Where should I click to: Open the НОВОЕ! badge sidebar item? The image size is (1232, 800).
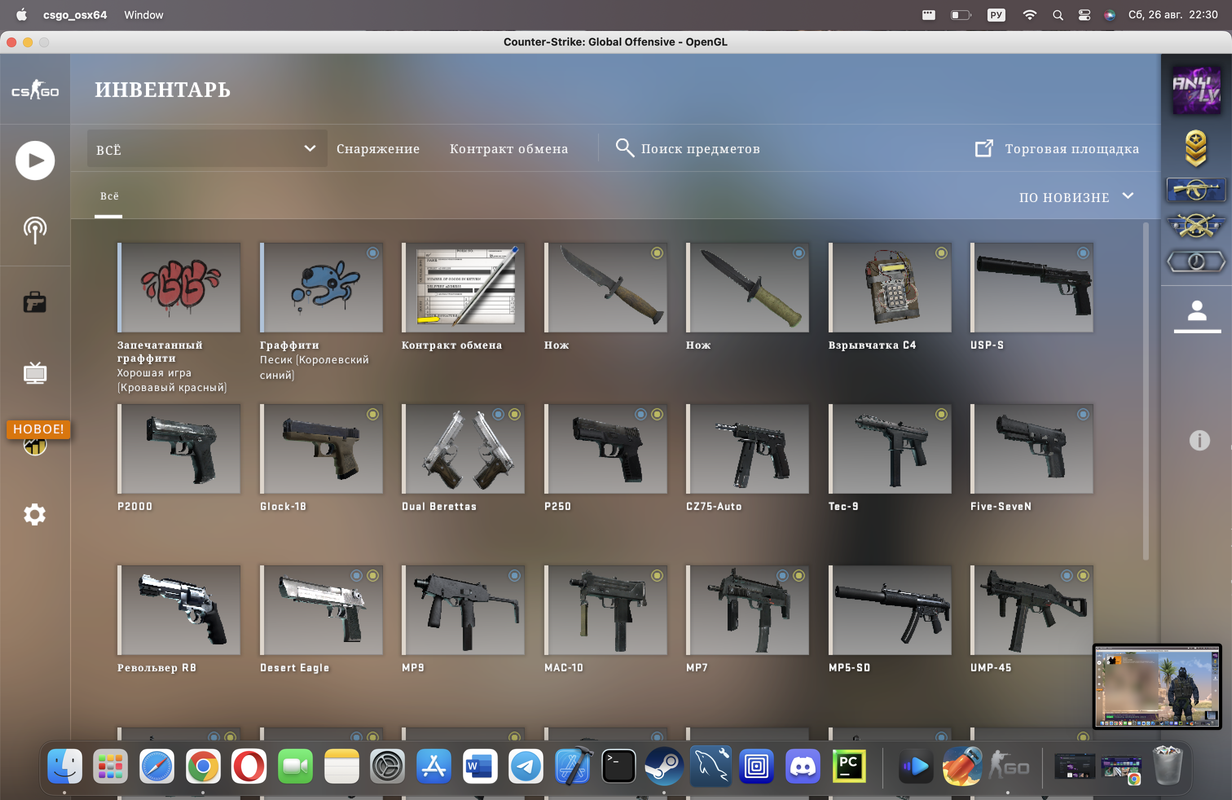tap(38, 429)
